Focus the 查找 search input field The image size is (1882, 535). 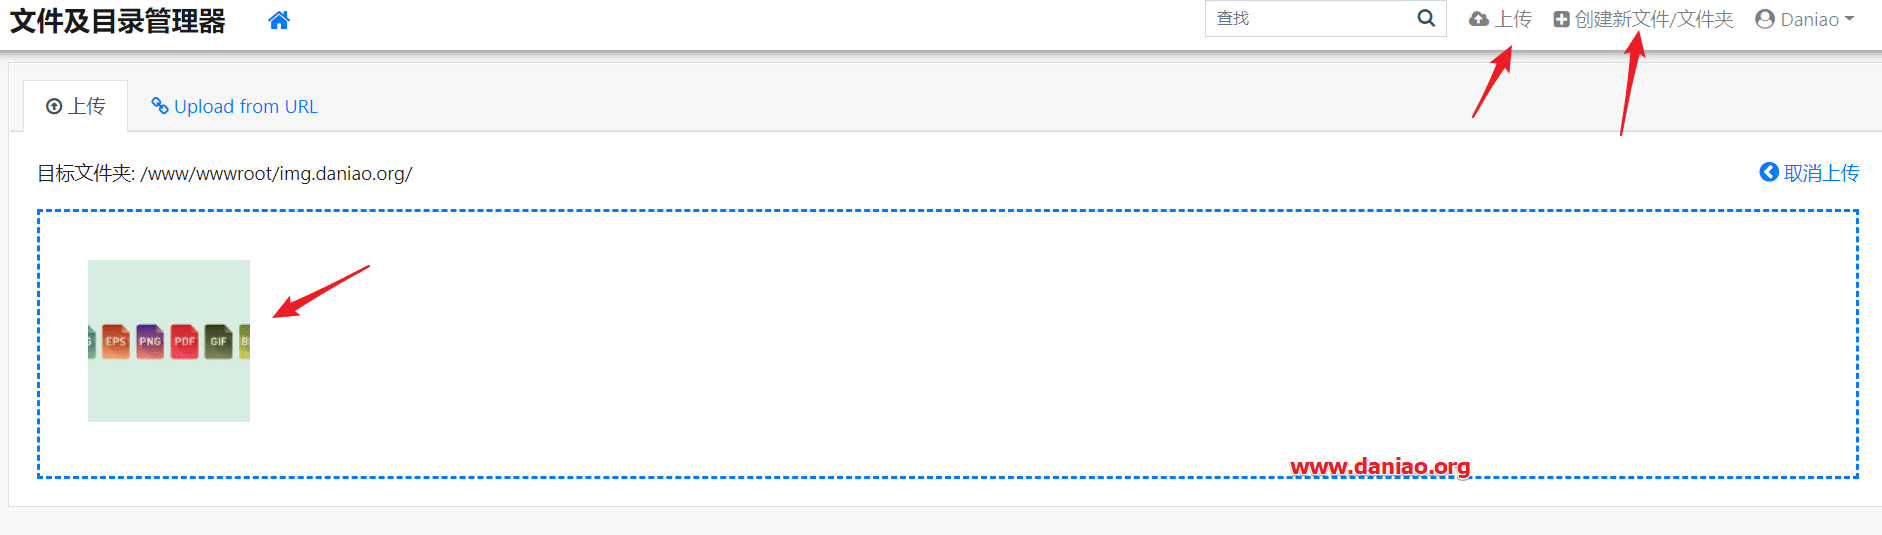pos(1310,18)
